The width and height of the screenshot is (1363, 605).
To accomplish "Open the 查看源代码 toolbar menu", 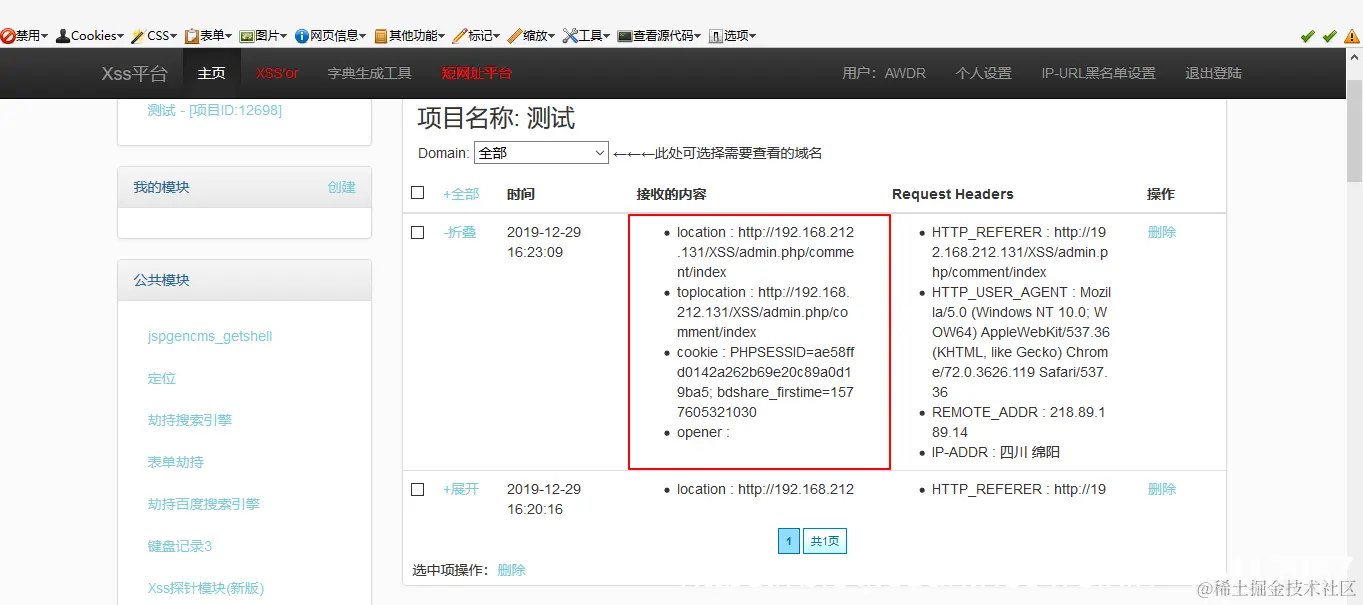I will coord(659,35).
